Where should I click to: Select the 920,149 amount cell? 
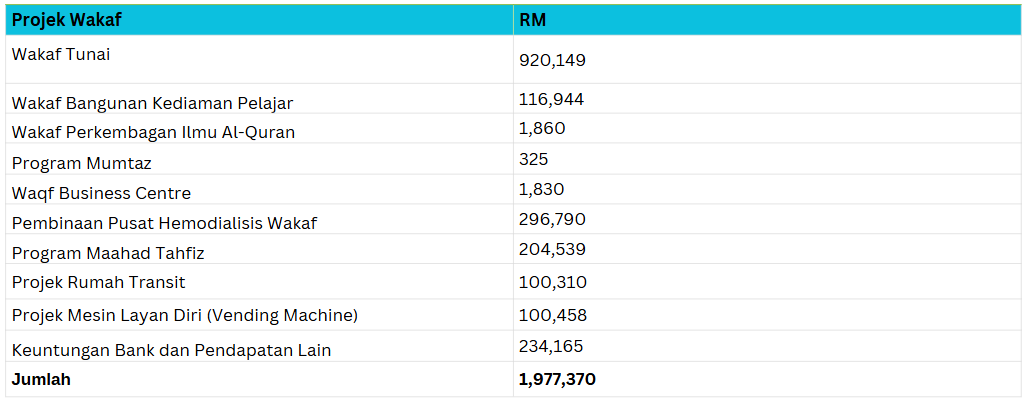tap(552, 60)
